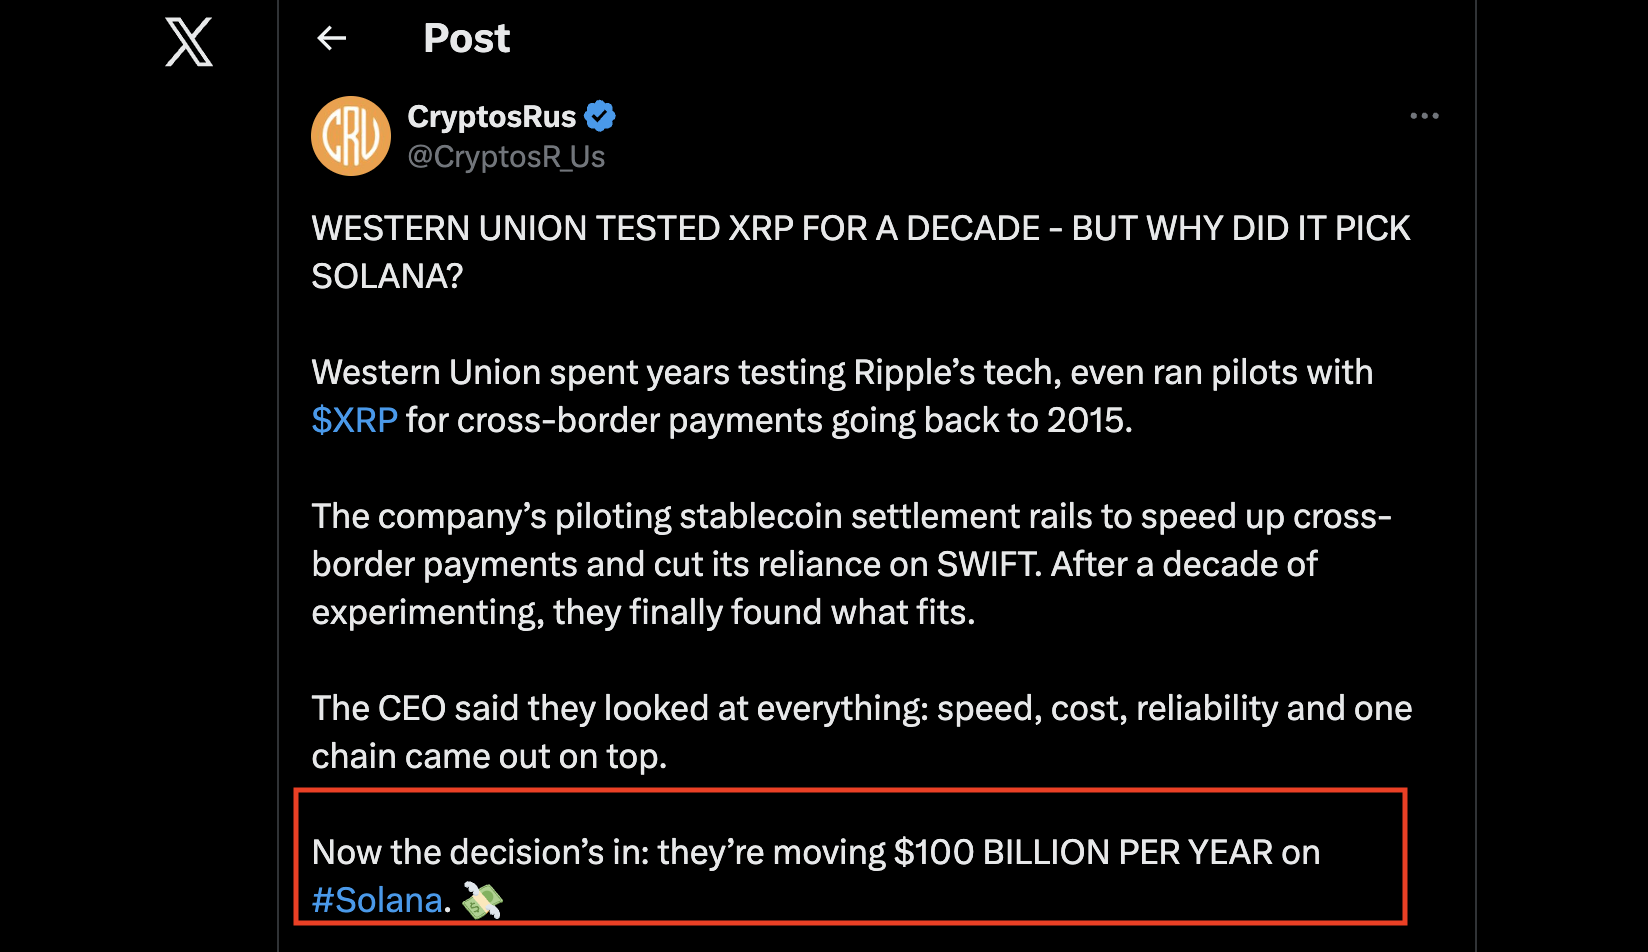Follow the #Solana hashtag link

click(377, 900)
